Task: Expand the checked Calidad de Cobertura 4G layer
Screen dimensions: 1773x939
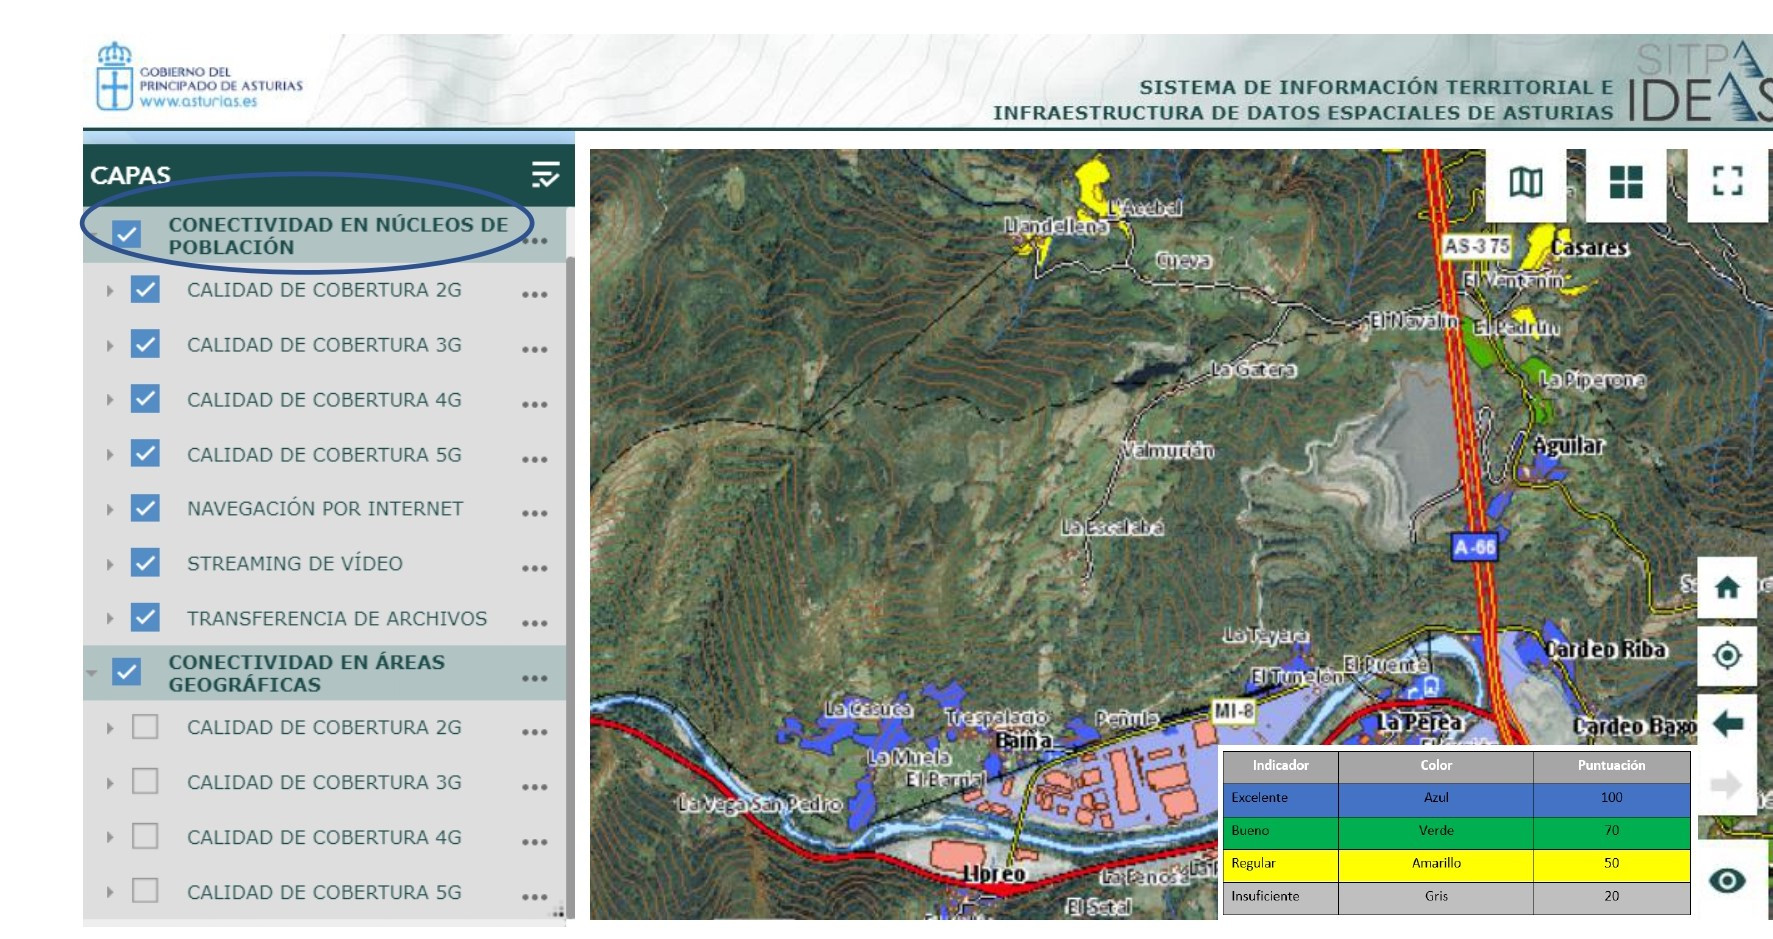Action: 110,400
